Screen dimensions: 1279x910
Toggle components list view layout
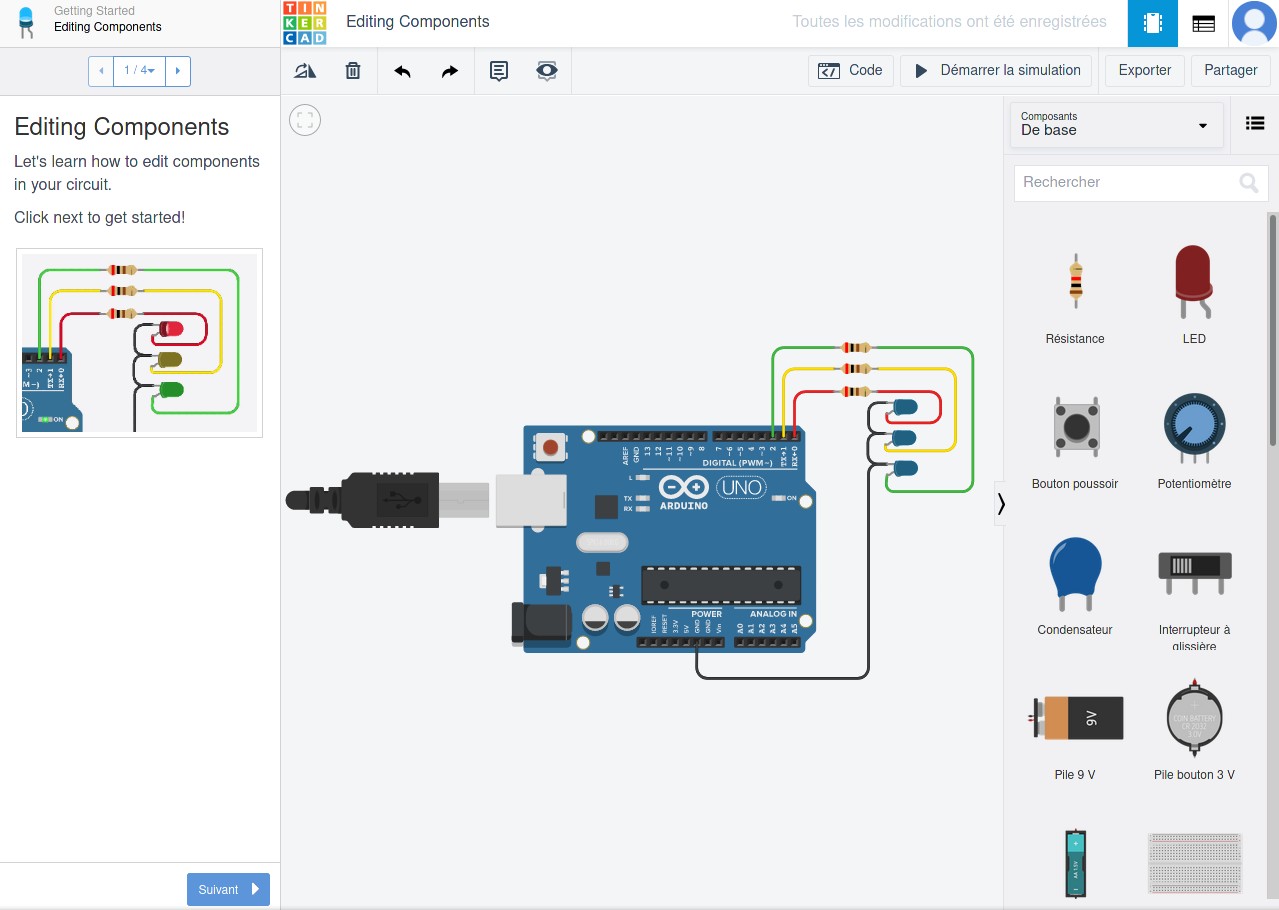pos(1255,124)
